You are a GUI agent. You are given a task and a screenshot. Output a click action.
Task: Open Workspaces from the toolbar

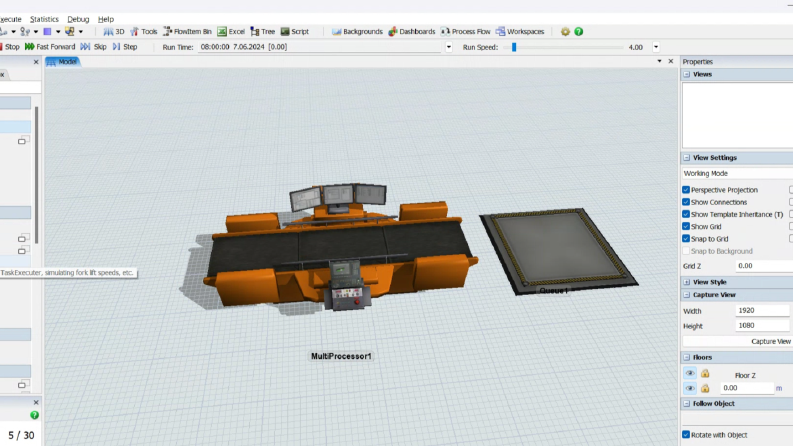click(520, 31)
